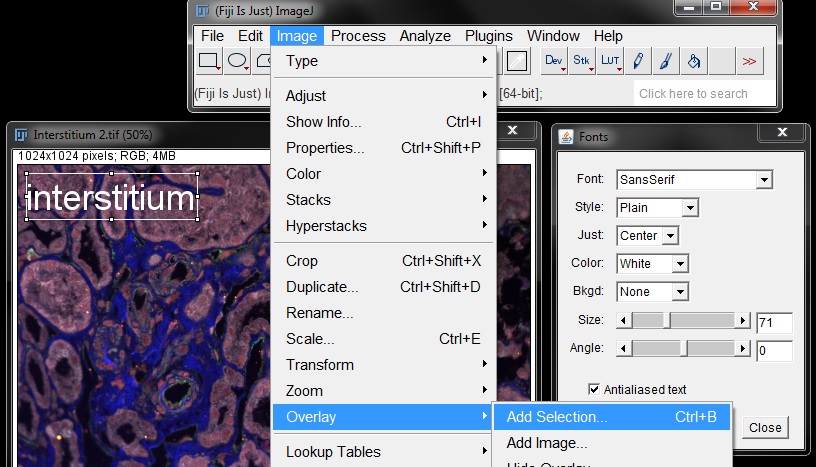This screenshot has height=467, width=816.
Task: Open the Stk stacks menu tool
Action: (582, 61)
